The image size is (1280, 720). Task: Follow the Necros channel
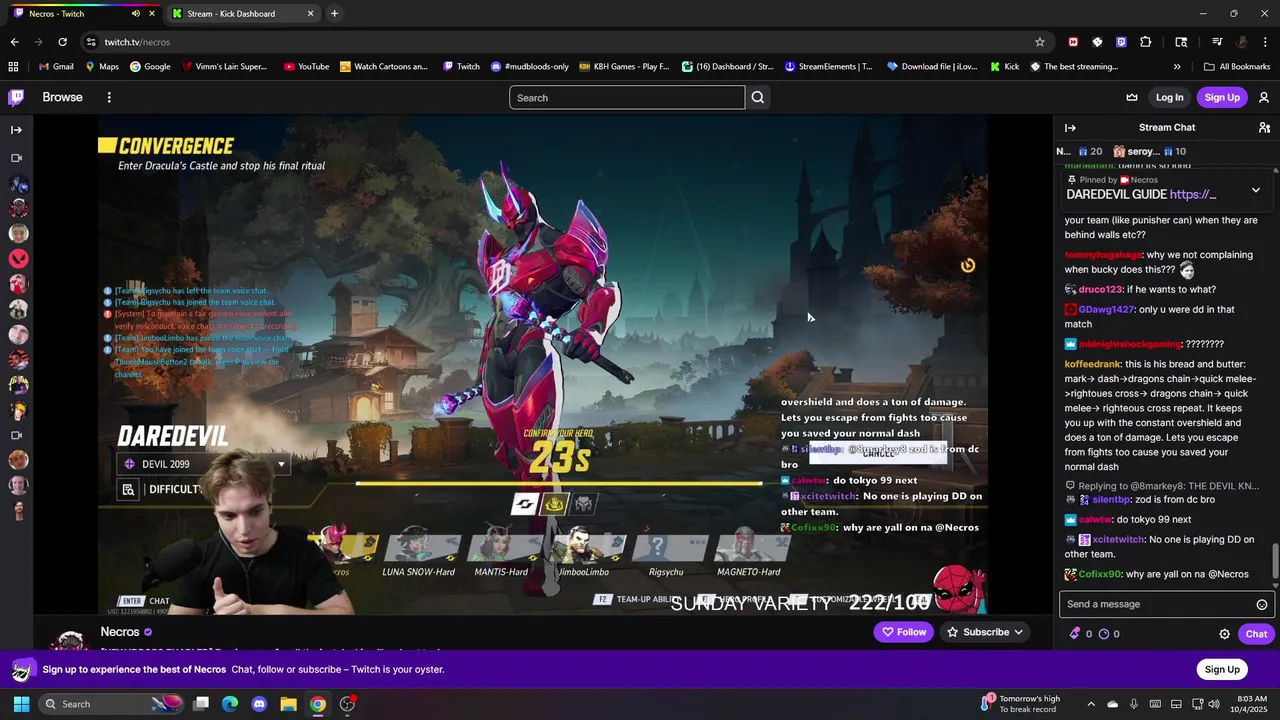point(904,632)
